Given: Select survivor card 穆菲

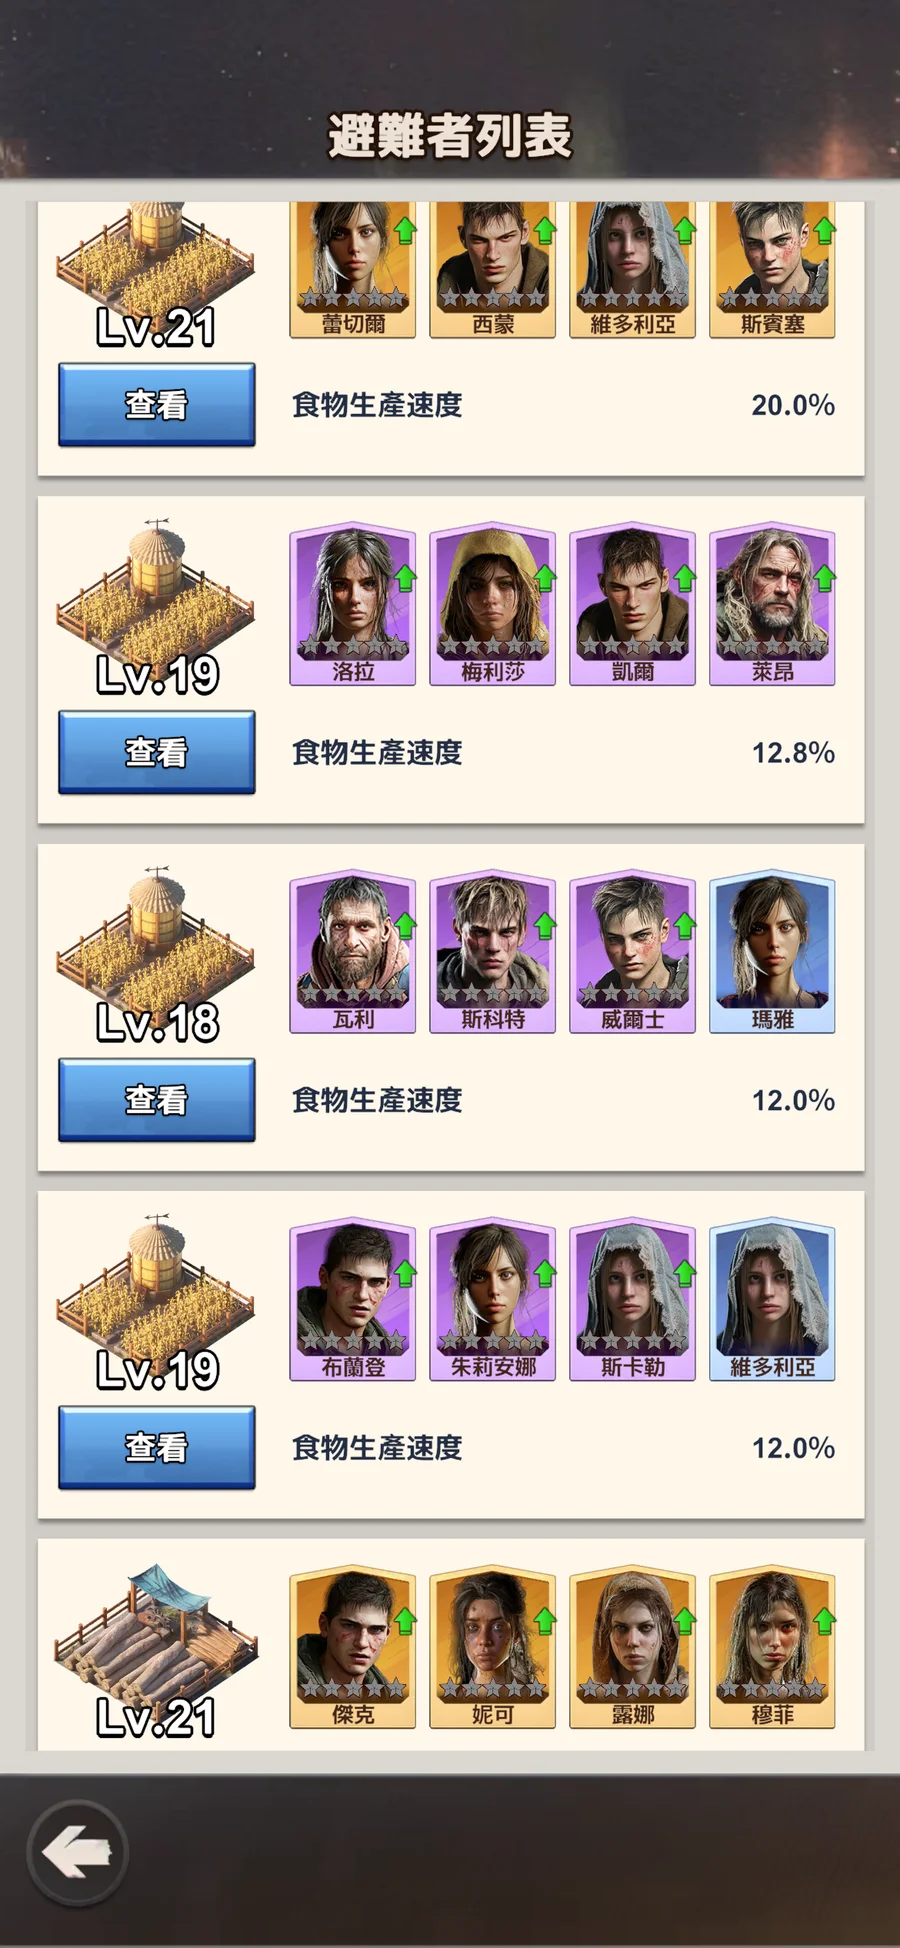Looking at the screenshot, I should pos(772,1647).
